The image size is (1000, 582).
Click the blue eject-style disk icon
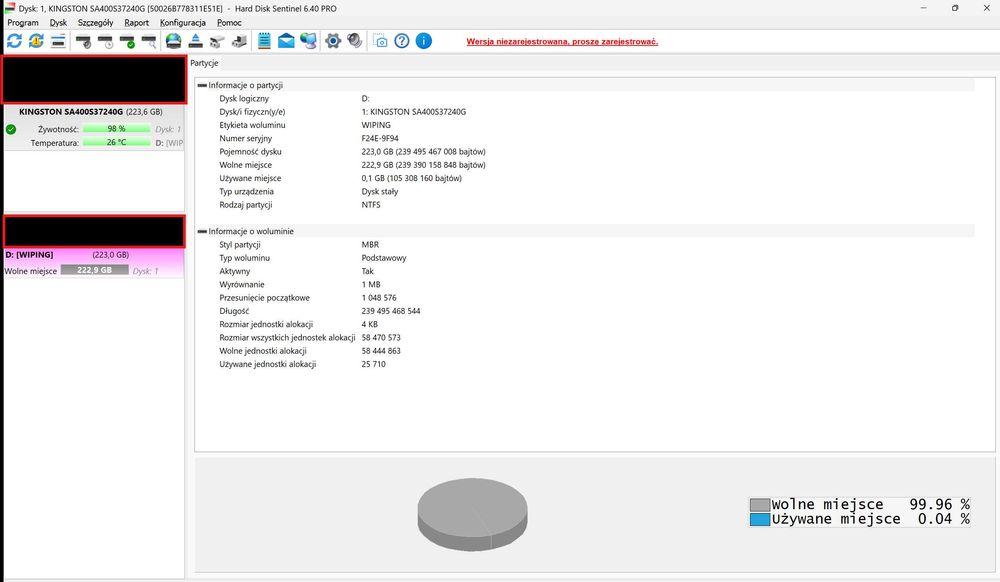click(196, 41)
